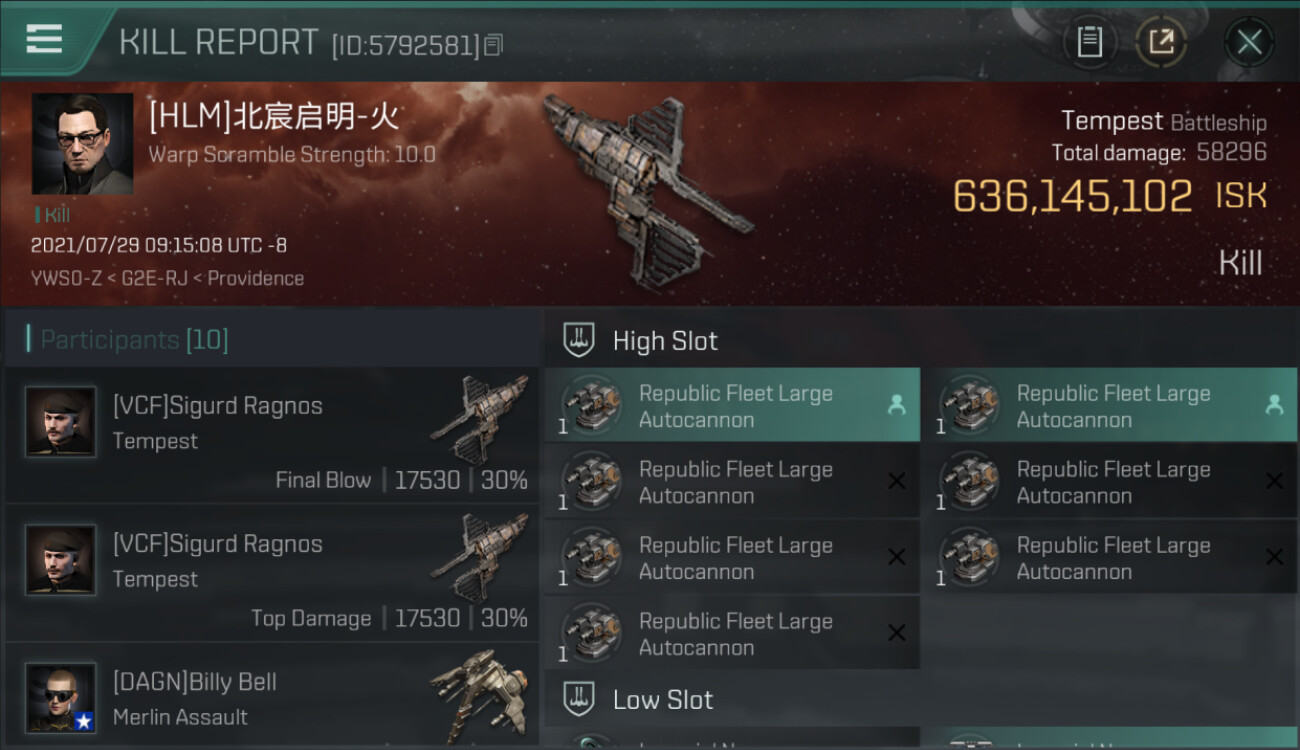This screenshot has width=1300, height=750.
Task: Click the share export icon in header
Action: point(1160,42)
